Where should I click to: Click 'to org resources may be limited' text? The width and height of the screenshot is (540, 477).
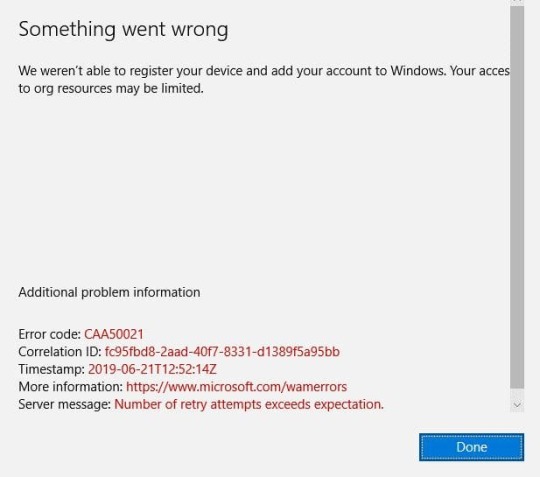click(111, 89)
